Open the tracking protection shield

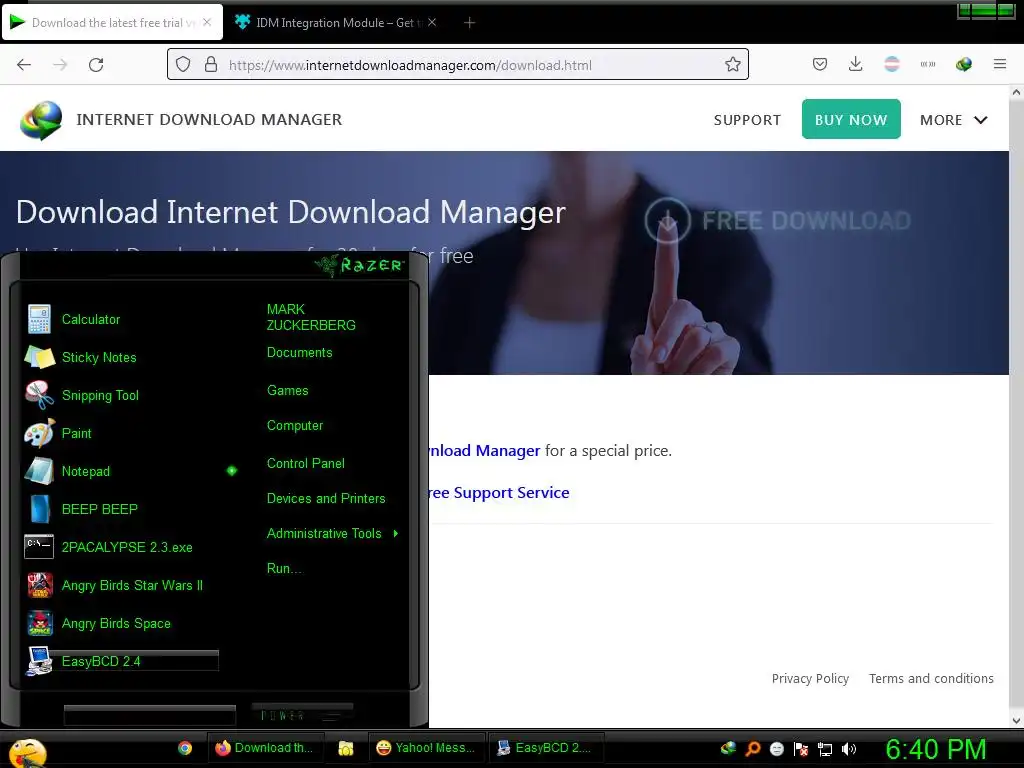tap(183, 64)
